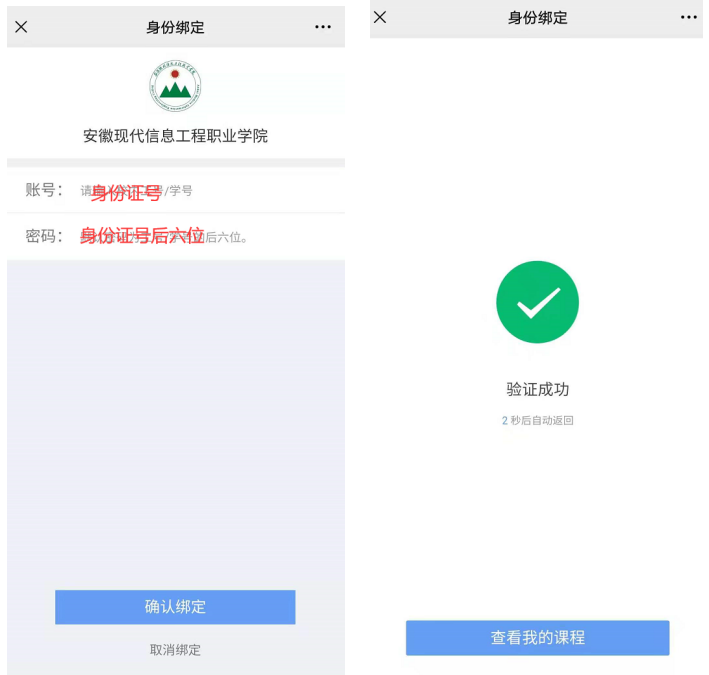Click the 确认绑定 confirm button

click(x=175, y=607)
